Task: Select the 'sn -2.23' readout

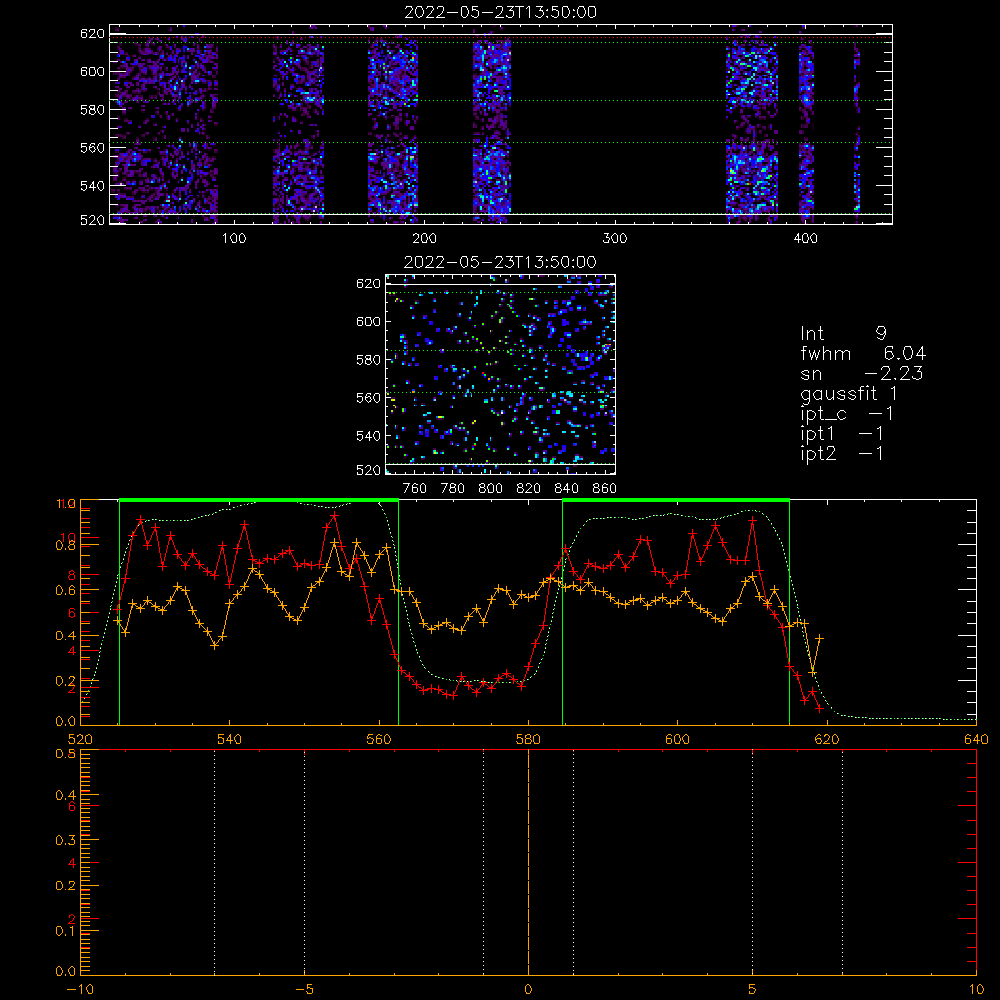Action: point(862,374)
